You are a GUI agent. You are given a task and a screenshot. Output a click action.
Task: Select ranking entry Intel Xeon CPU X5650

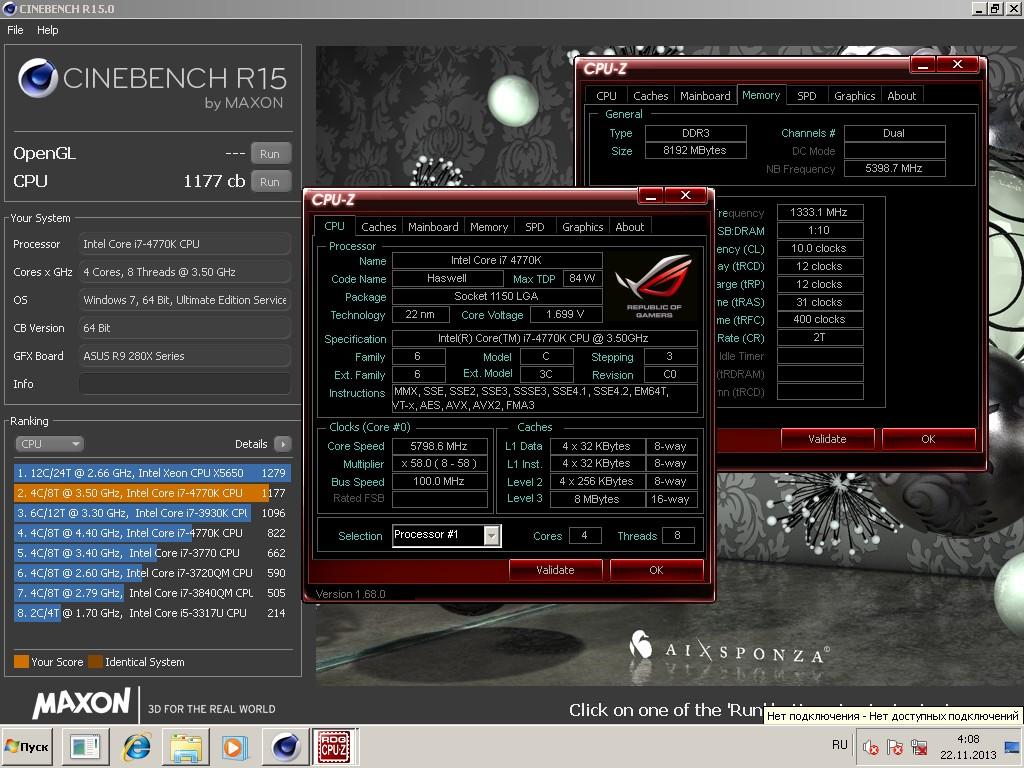click(152, 473)
